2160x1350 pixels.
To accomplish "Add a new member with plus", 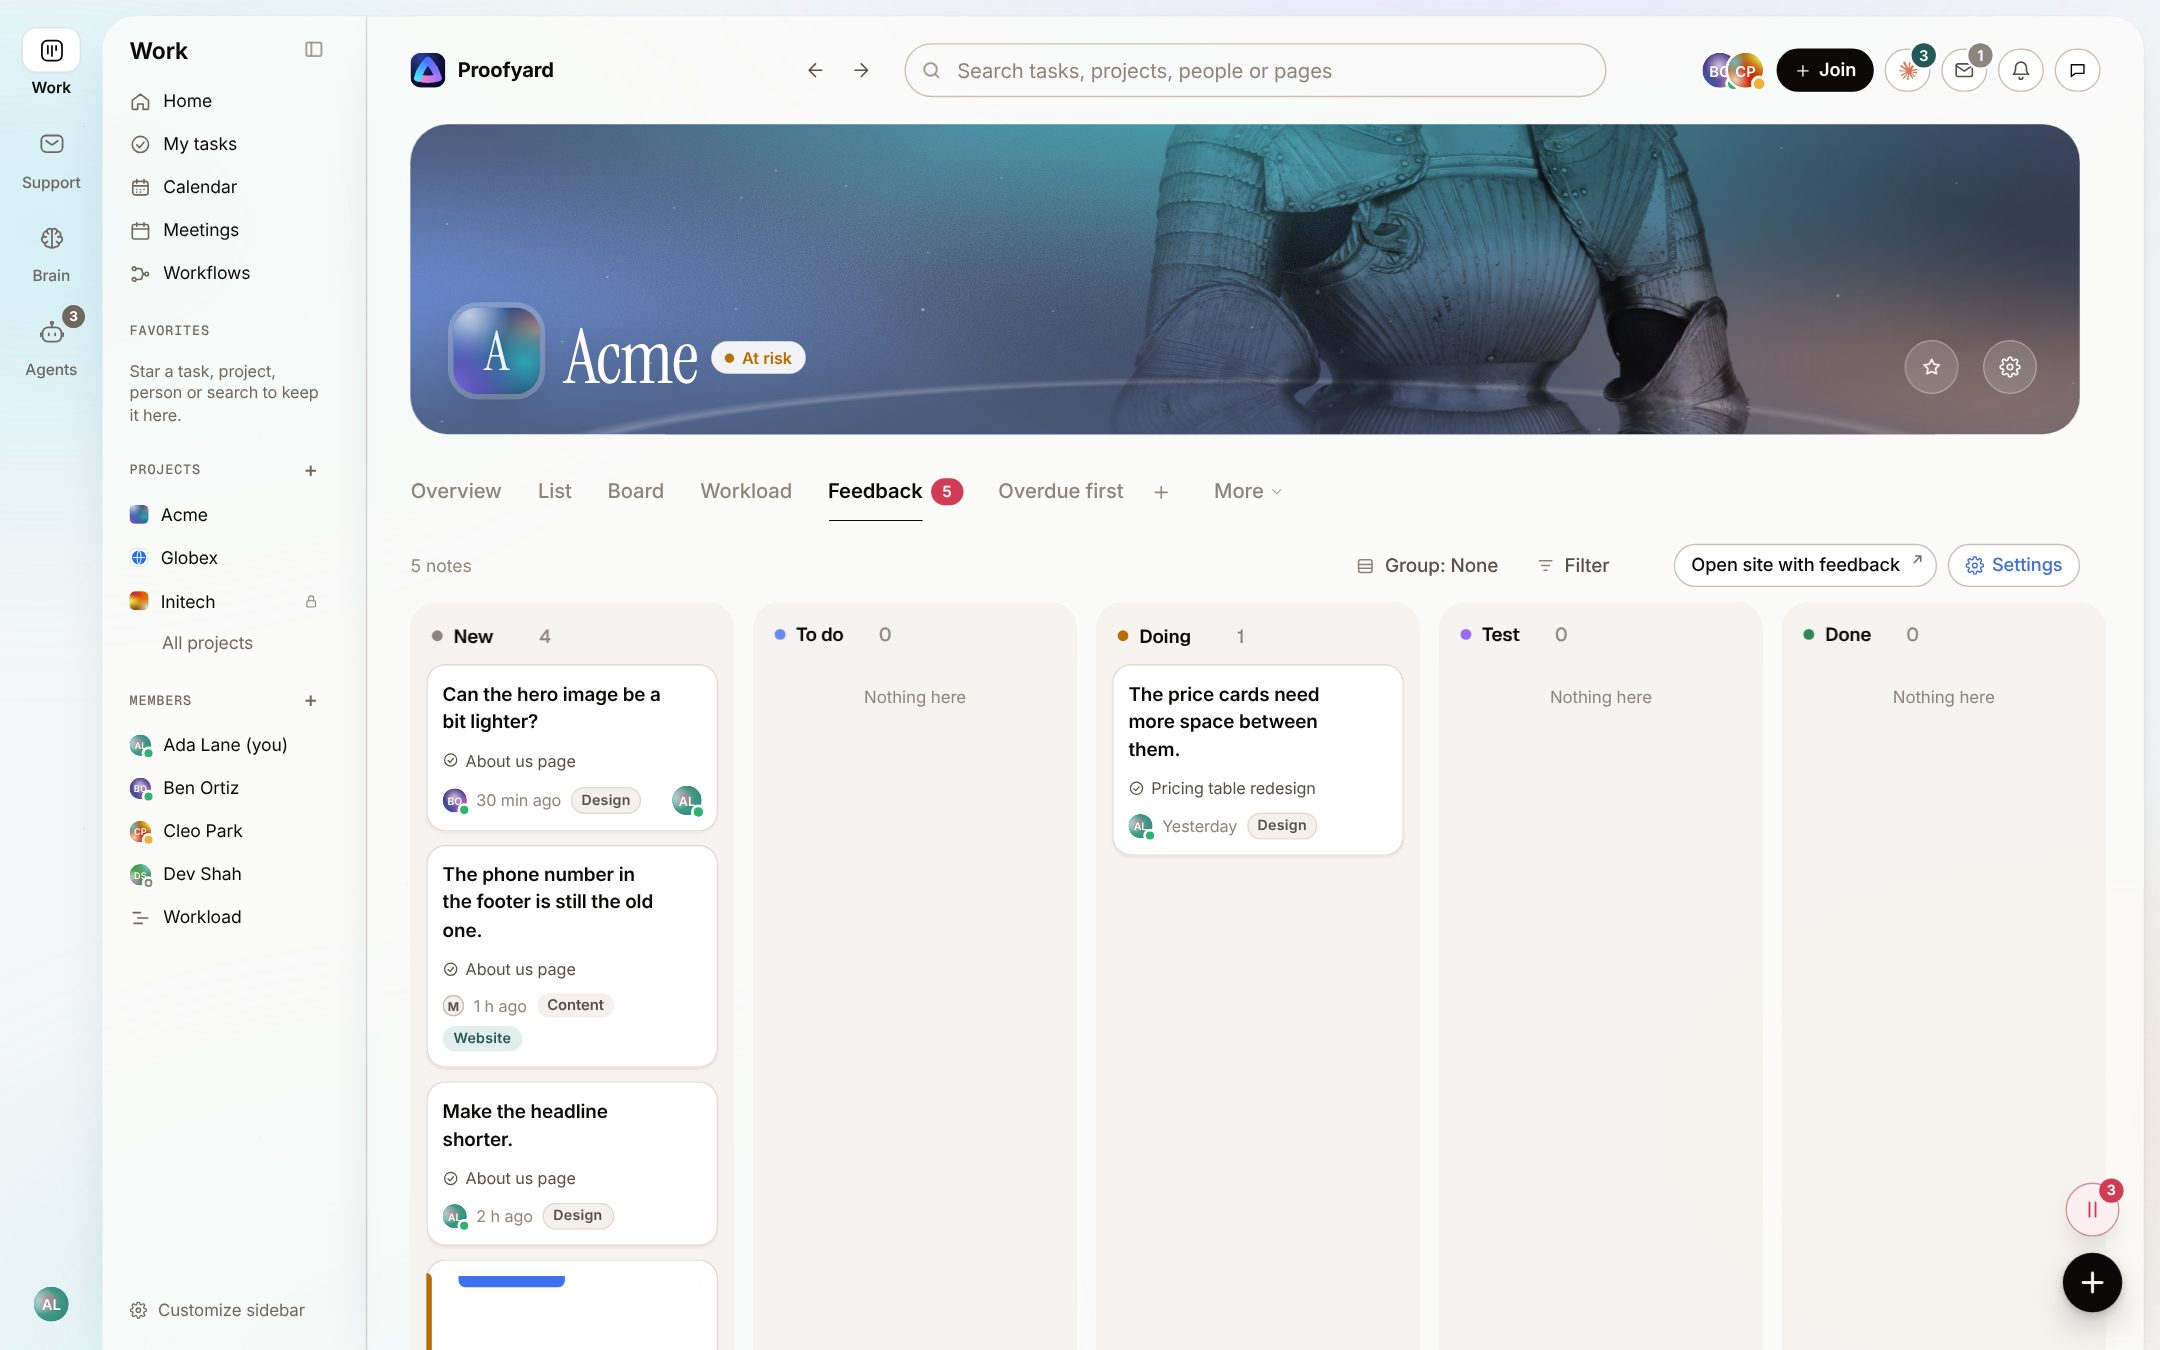I will [311, 701].
